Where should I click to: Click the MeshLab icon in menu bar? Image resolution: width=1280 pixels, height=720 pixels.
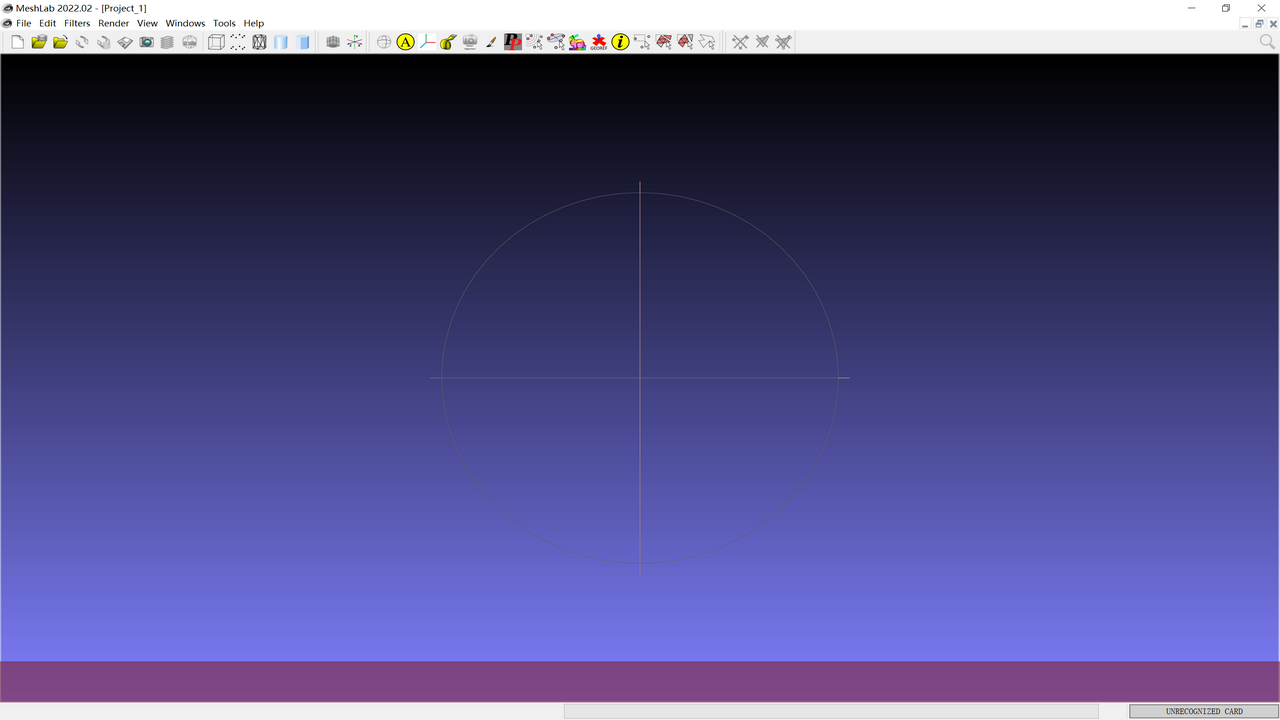pyautogui.click(x=7, y=23)
